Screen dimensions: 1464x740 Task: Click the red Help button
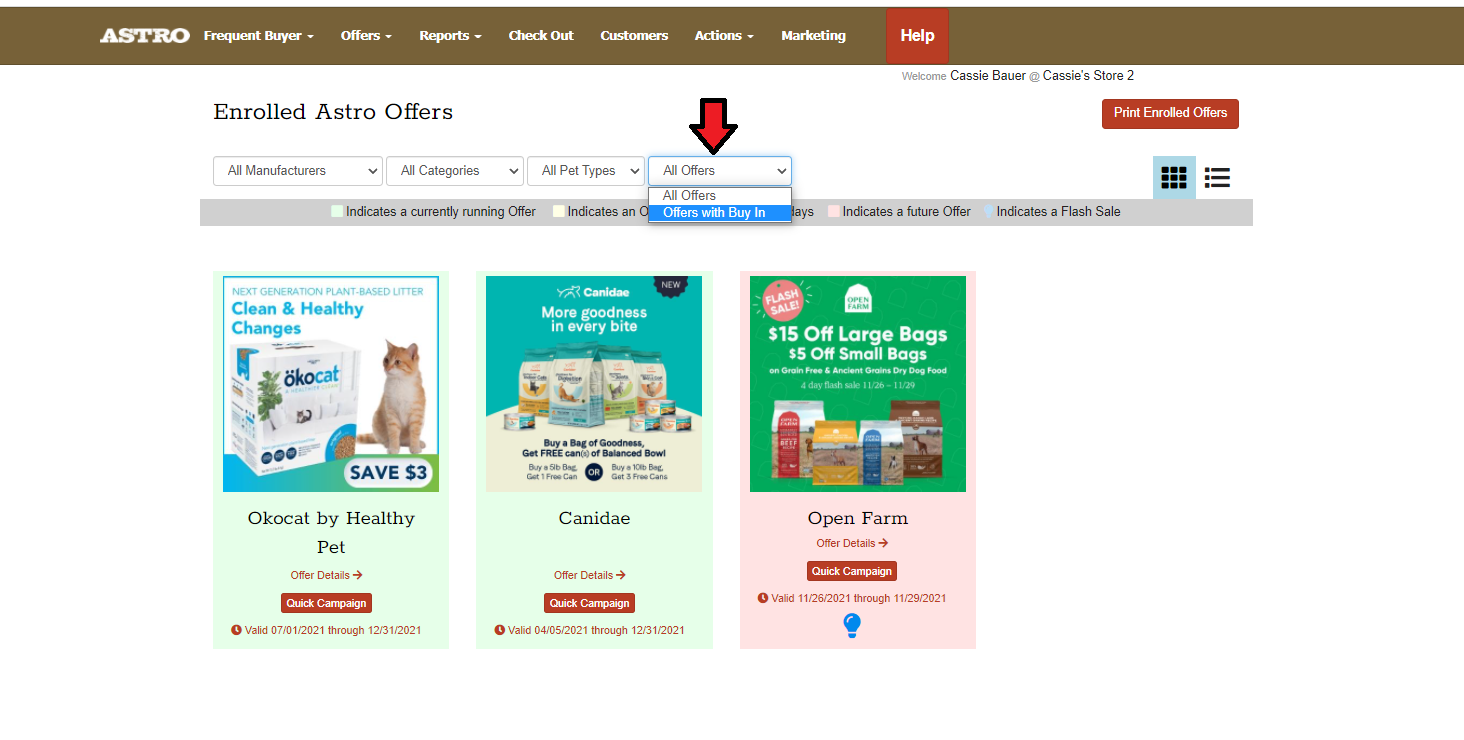917,36
